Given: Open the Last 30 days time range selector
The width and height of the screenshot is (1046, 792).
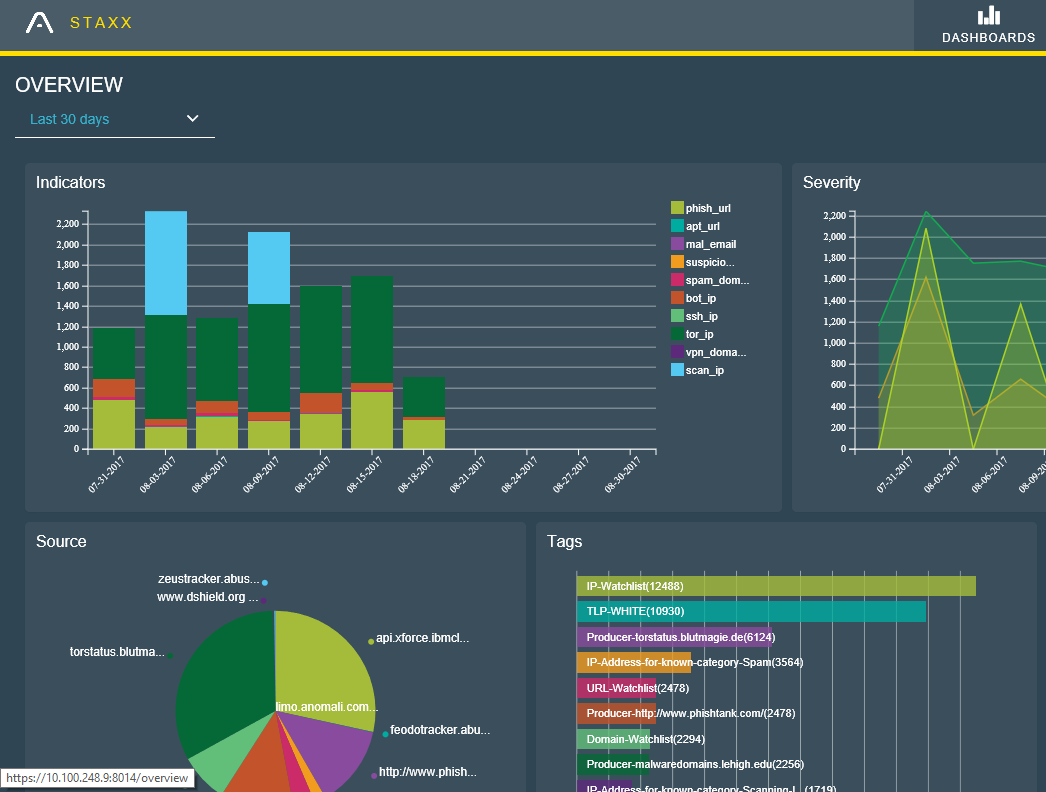Looking at the screenshot, I should (x=115, y=119).
